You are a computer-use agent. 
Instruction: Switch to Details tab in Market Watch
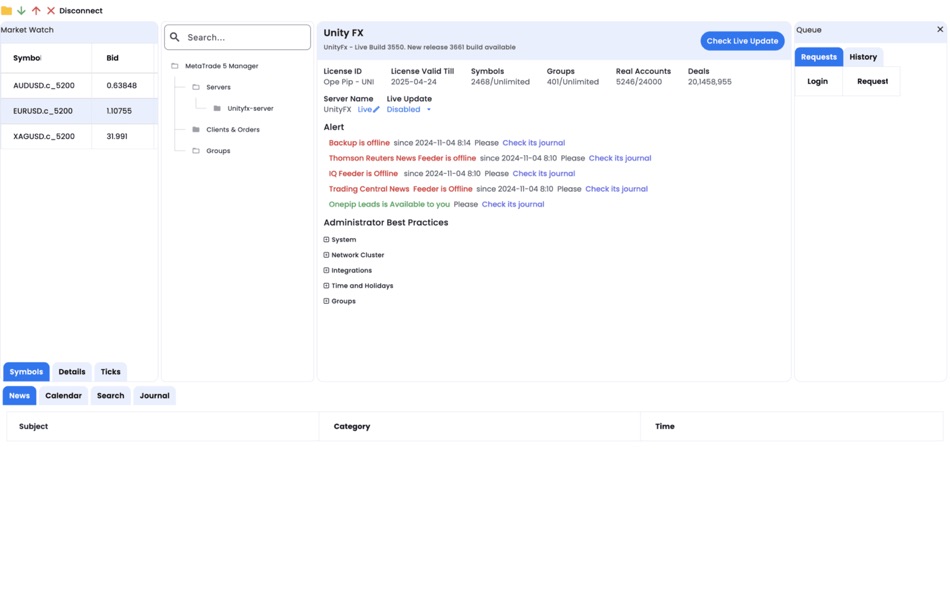click(72, 372)
